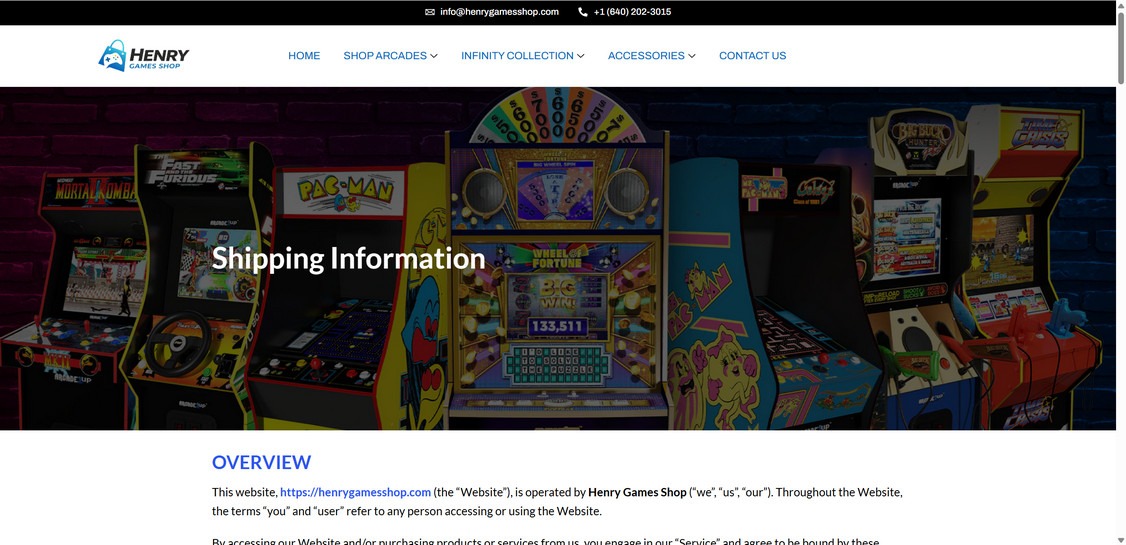Viewport: 1126px width, 545px height.
Task: Follow the https://henrygamesshop.com link
Action: click(x=355, y=493)
